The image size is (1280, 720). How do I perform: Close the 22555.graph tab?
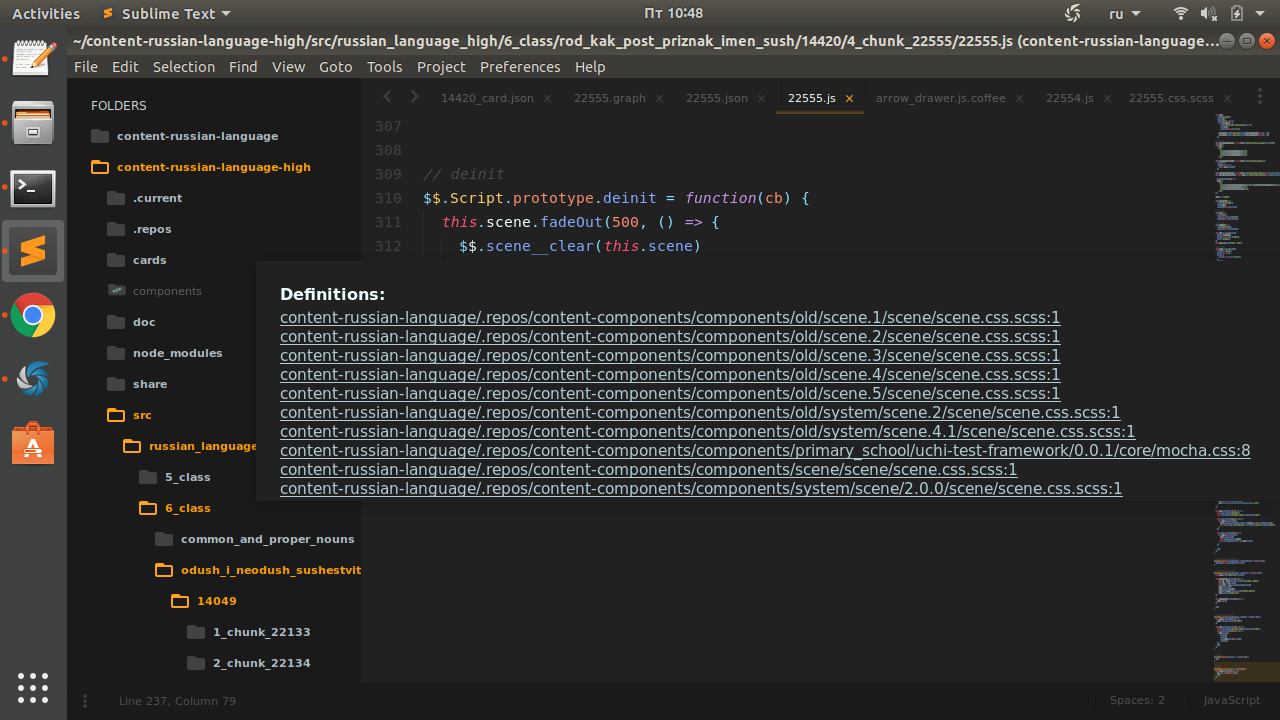pos(659,99)
